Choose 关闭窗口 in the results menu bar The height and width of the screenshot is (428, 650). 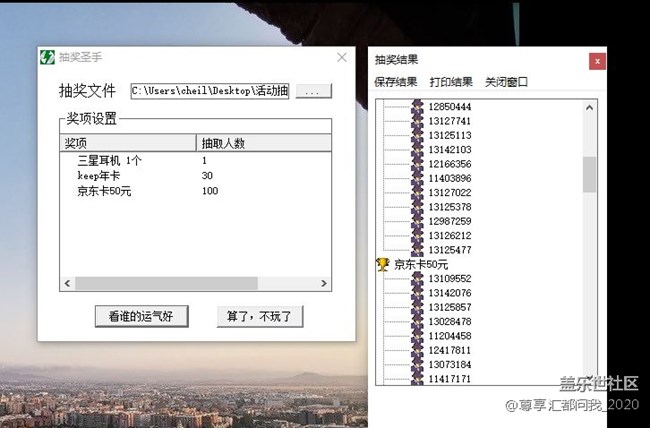pos(507,82)
